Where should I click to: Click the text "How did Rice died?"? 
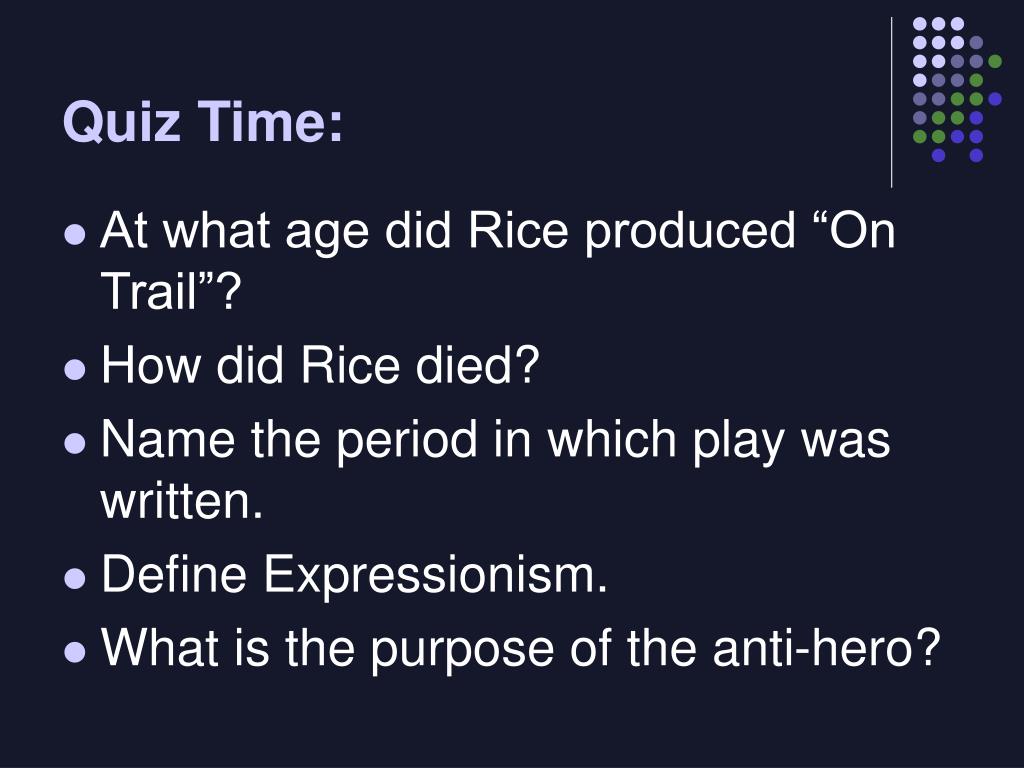click(321, 364)
